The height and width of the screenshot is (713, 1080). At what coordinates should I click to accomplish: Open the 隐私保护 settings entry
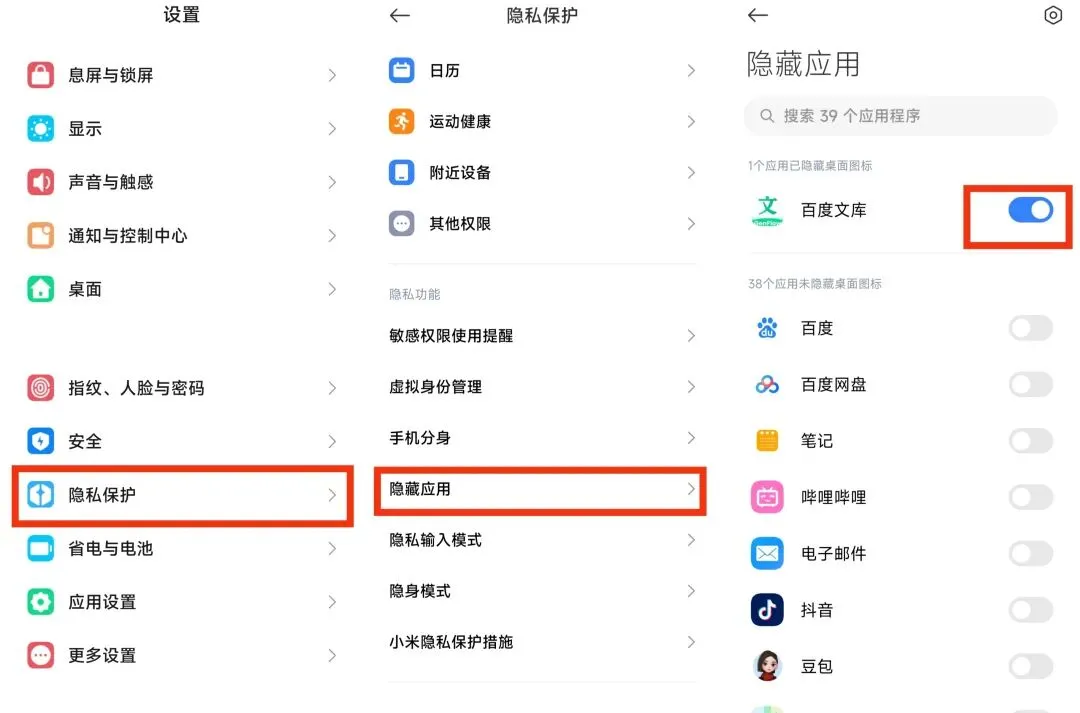(182, 495)
